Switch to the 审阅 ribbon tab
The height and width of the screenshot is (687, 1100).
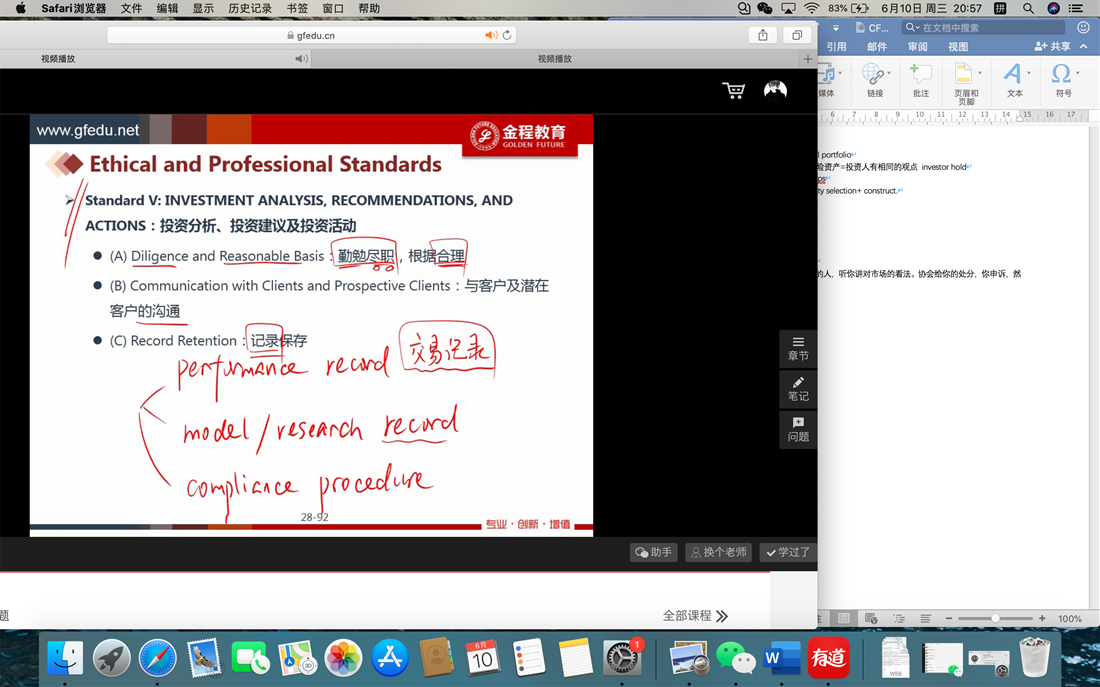coord(917,47)
